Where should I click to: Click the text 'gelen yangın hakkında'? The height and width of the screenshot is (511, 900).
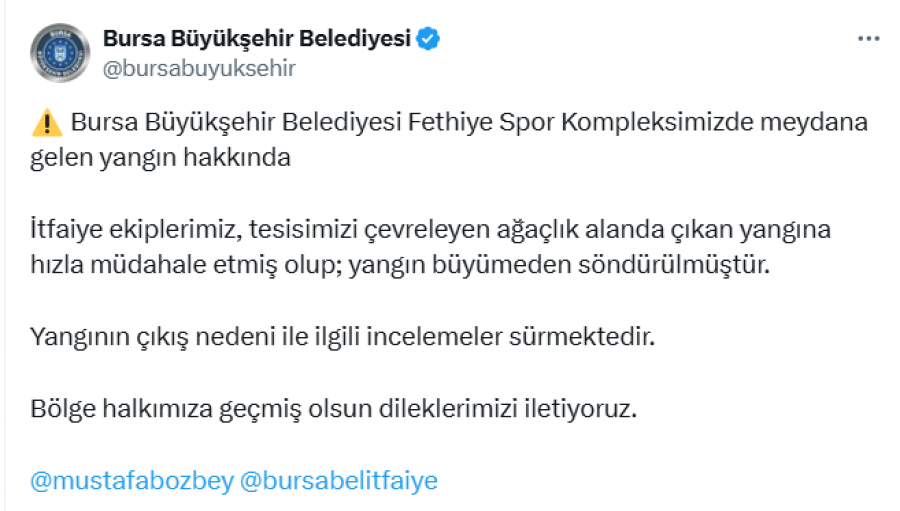point(161,158)
